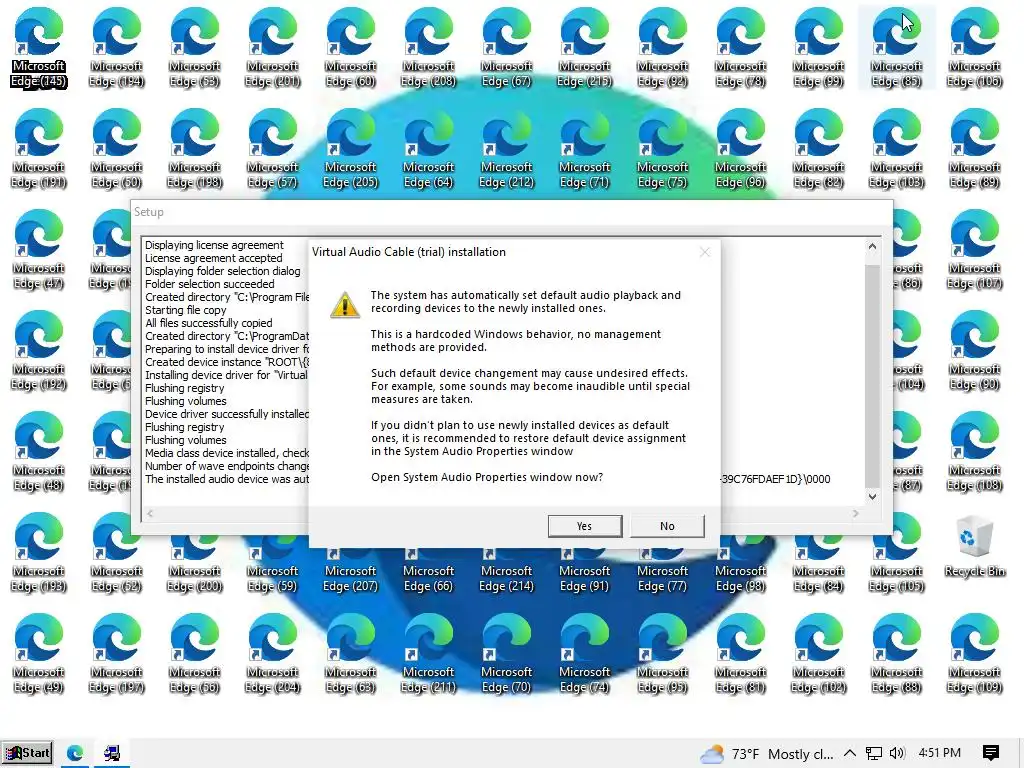Open the weather widget showing 73°F

766,754
